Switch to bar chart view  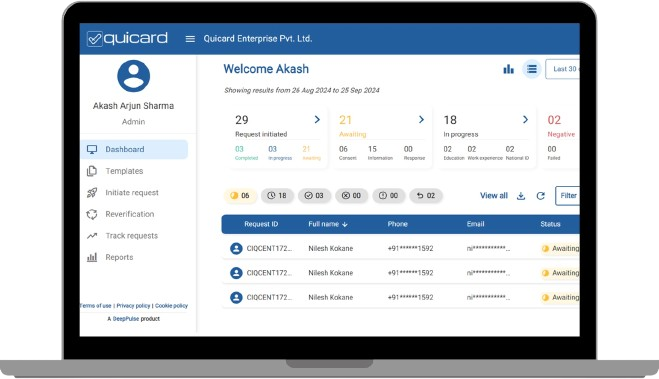click(509, 69)
